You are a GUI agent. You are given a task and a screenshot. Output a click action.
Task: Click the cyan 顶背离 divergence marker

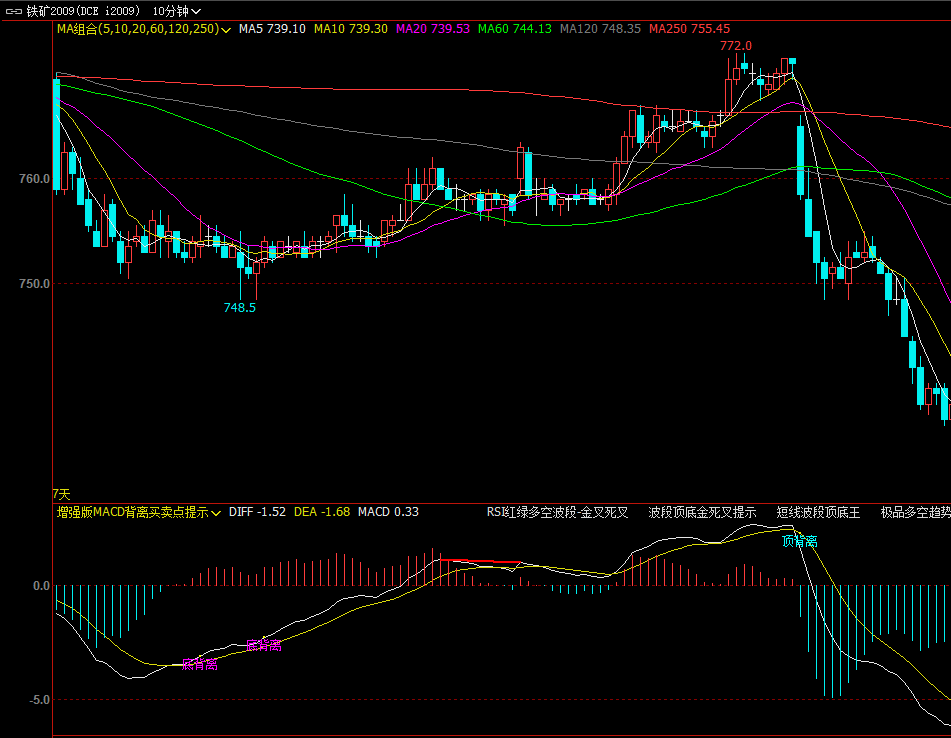pyautogui.click(x=799, y=541)
